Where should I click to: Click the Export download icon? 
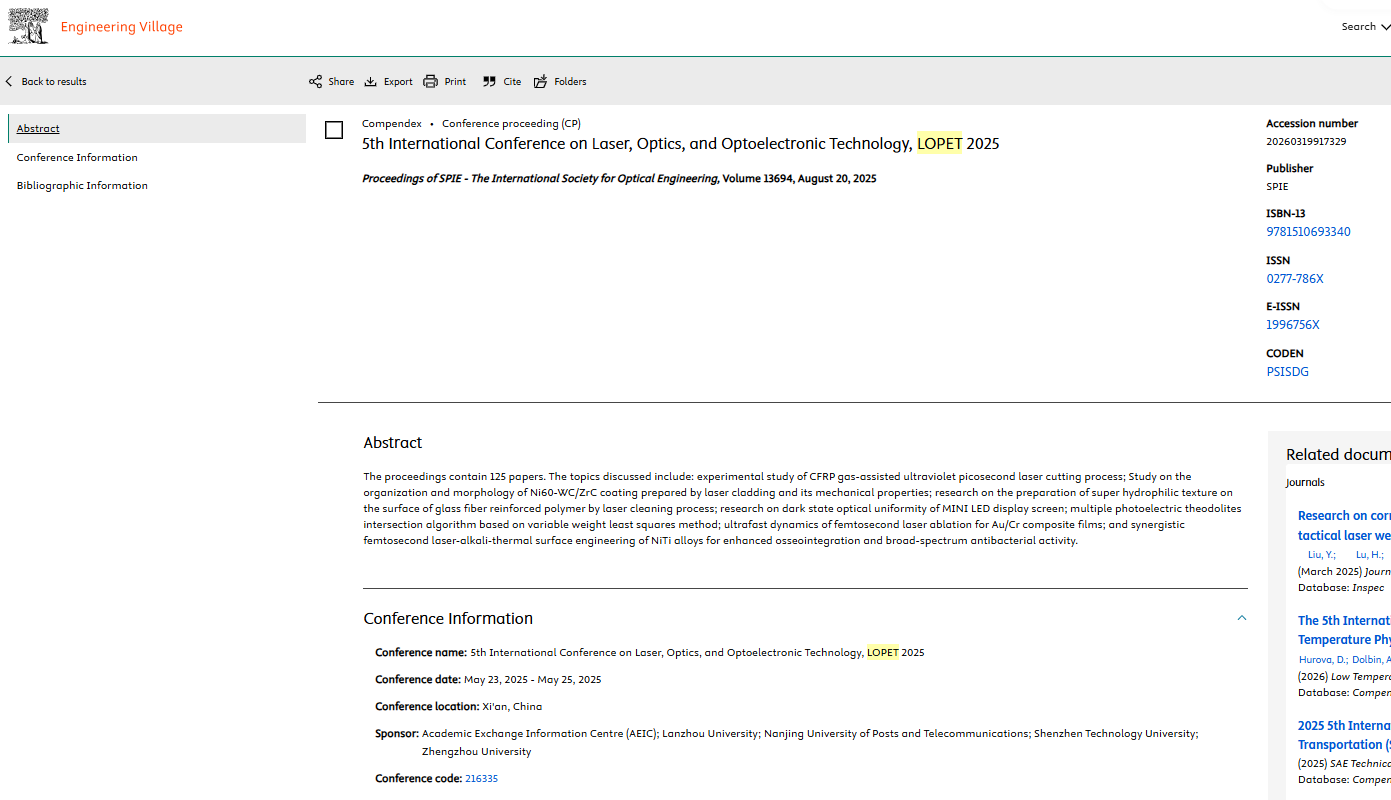tap(371, 82)
